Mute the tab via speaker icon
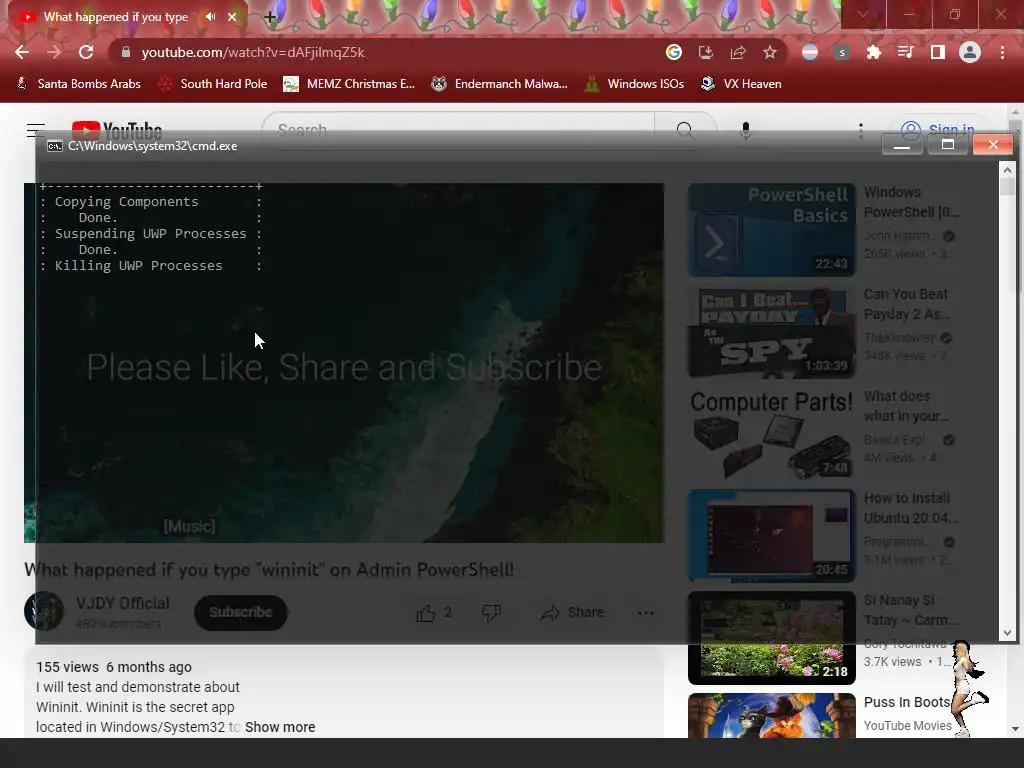 (210, 17)
